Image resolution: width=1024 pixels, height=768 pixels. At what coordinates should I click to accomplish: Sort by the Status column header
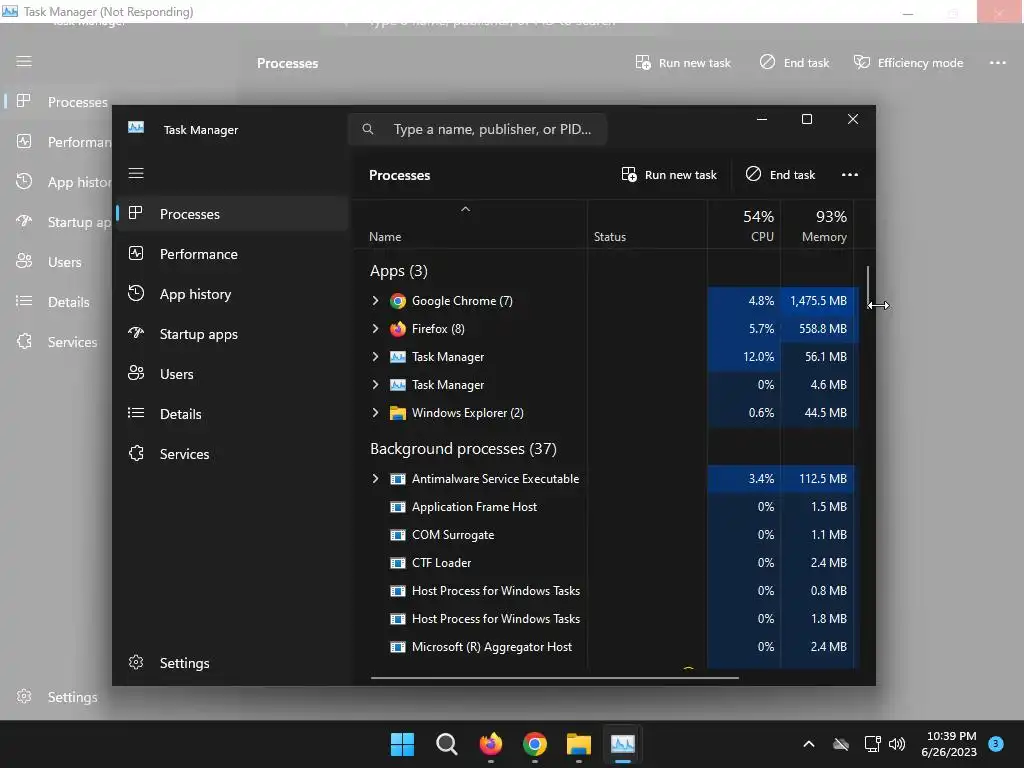(x=647, y=225)
